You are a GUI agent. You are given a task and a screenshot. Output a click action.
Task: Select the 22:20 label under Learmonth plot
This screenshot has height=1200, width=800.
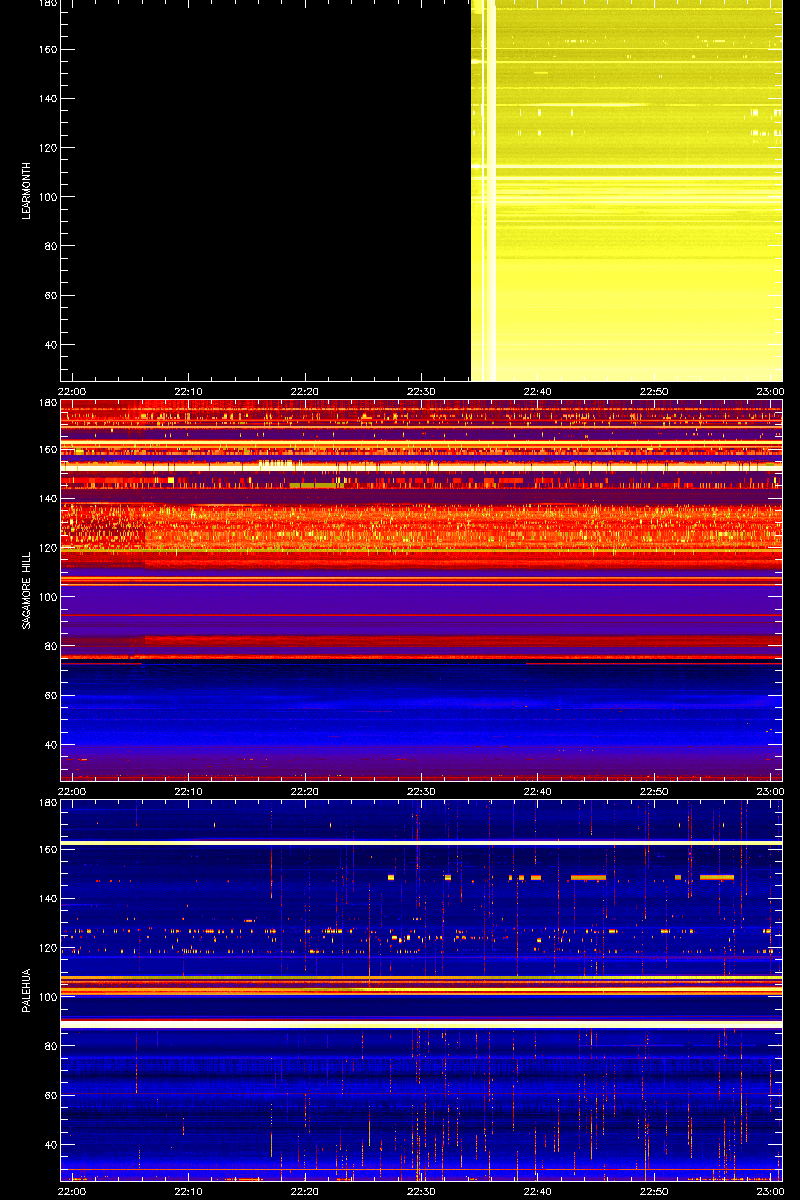[305, 391]
